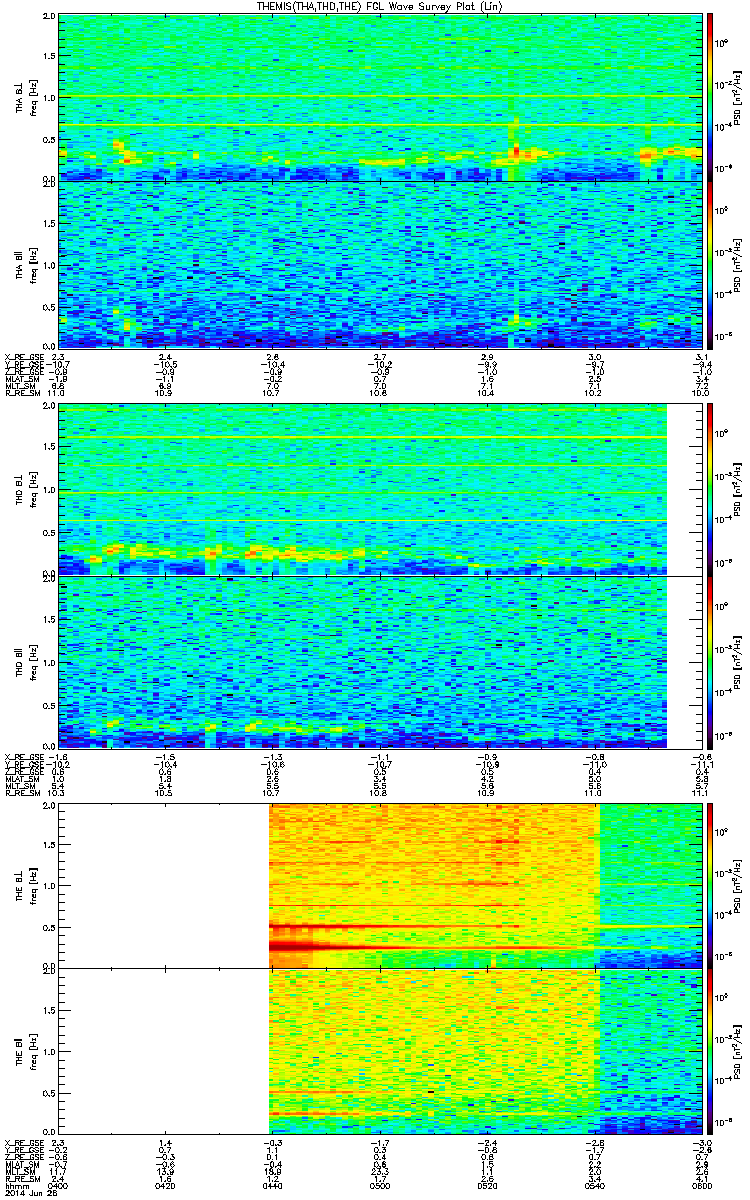
Task: Click the color bar beside THD B-parallel panel
Action: [710, 661]
